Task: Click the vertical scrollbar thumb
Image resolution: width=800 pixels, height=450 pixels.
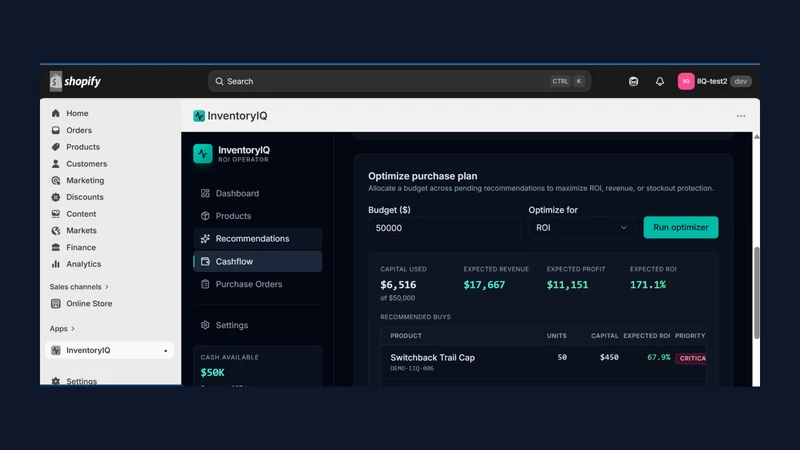Action: [757, 293]
